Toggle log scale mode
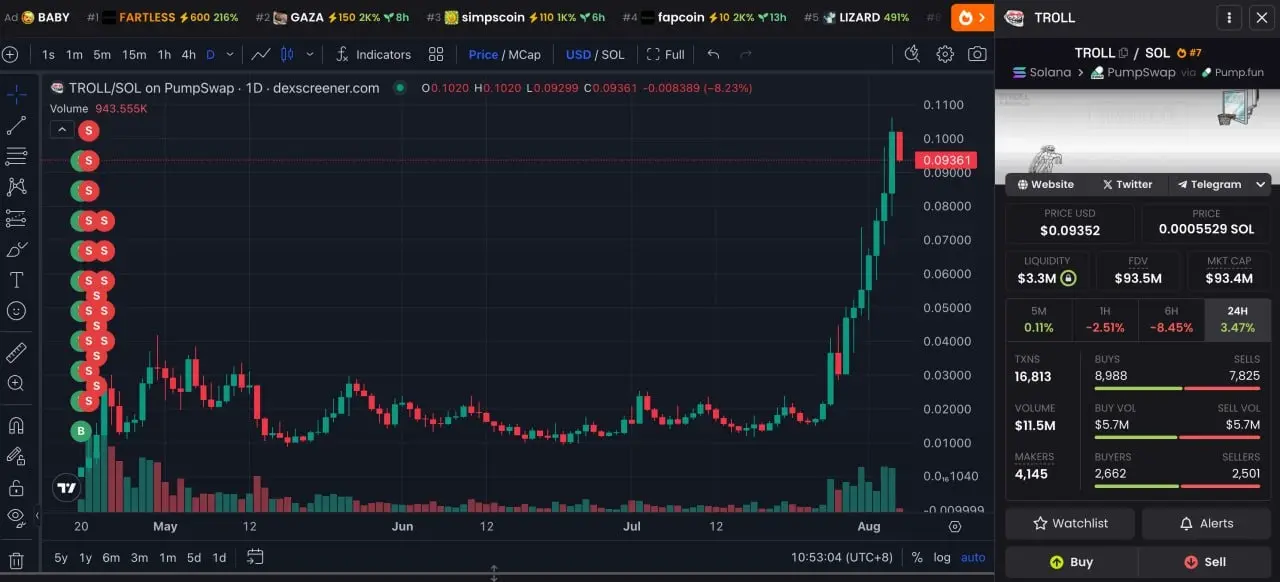This screenshot has height=582, width=1280. (942, 557)
